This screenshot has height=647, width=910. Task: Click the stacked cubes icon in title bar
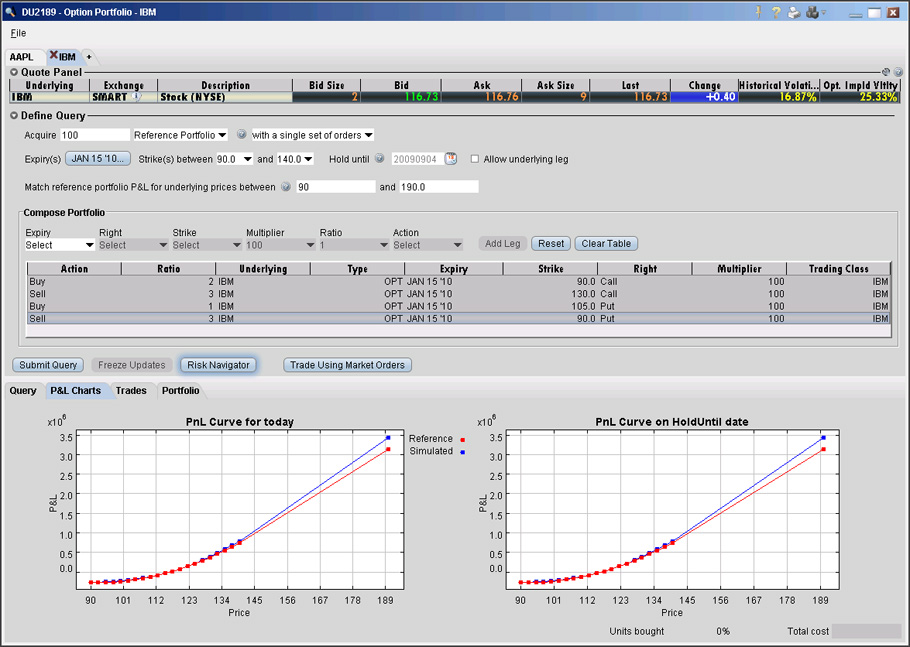[x=812, y=12]
